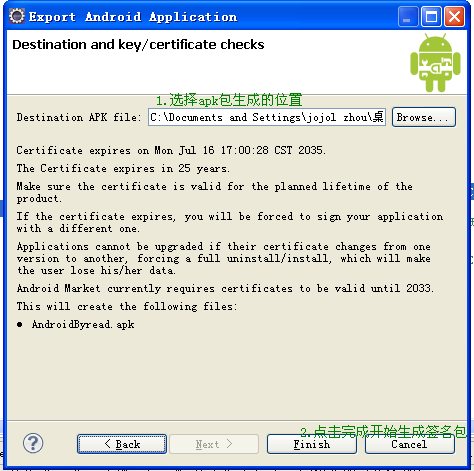
Task: Click the 'Certificate expires on Mon Jul 16' text
Action: click(171, 150)
